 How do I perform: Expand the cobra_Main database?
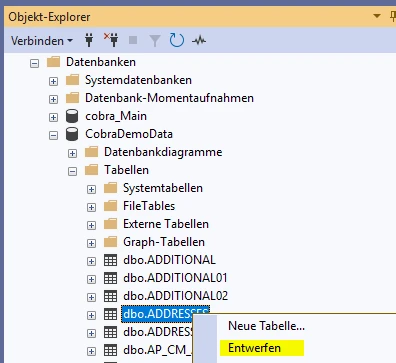click(x=53, y=117)
